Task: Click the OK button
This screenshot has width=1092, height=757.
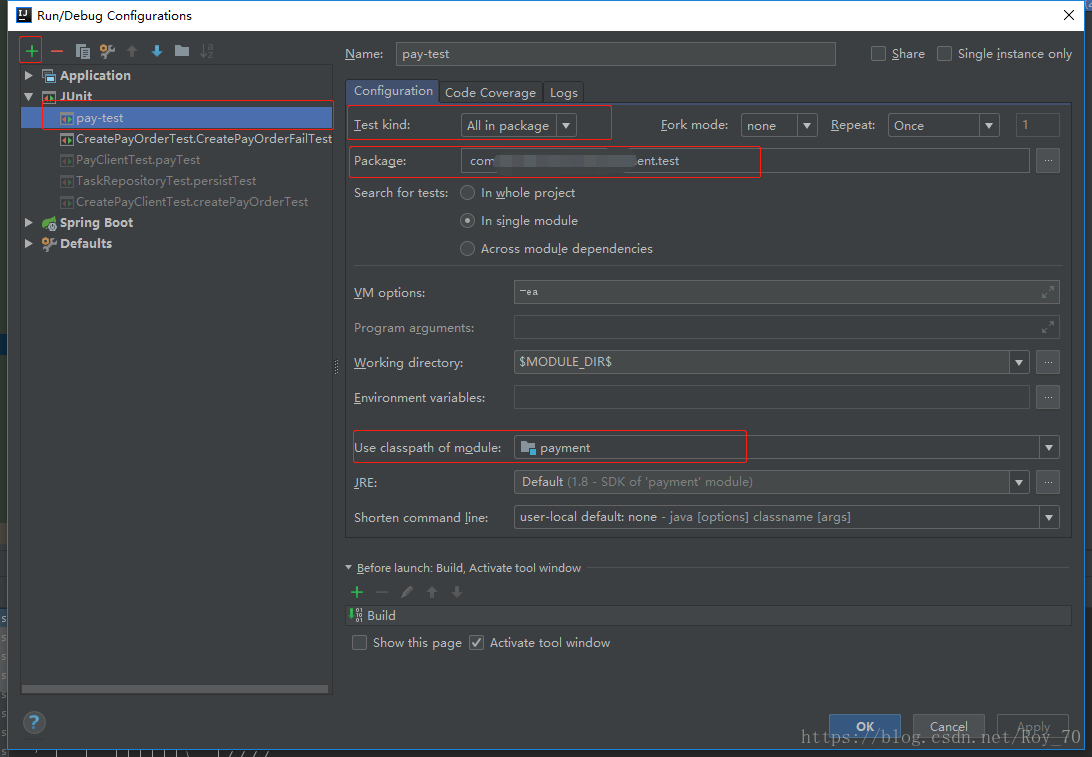Action: click(x=864, y=726)
